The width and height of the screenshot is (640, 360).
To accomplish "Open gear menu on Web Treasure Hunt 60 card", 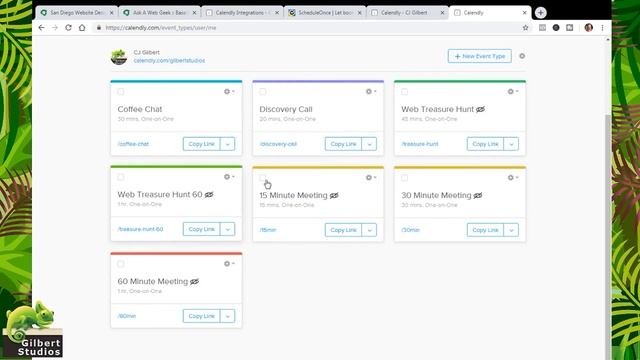I will point(229,177).
